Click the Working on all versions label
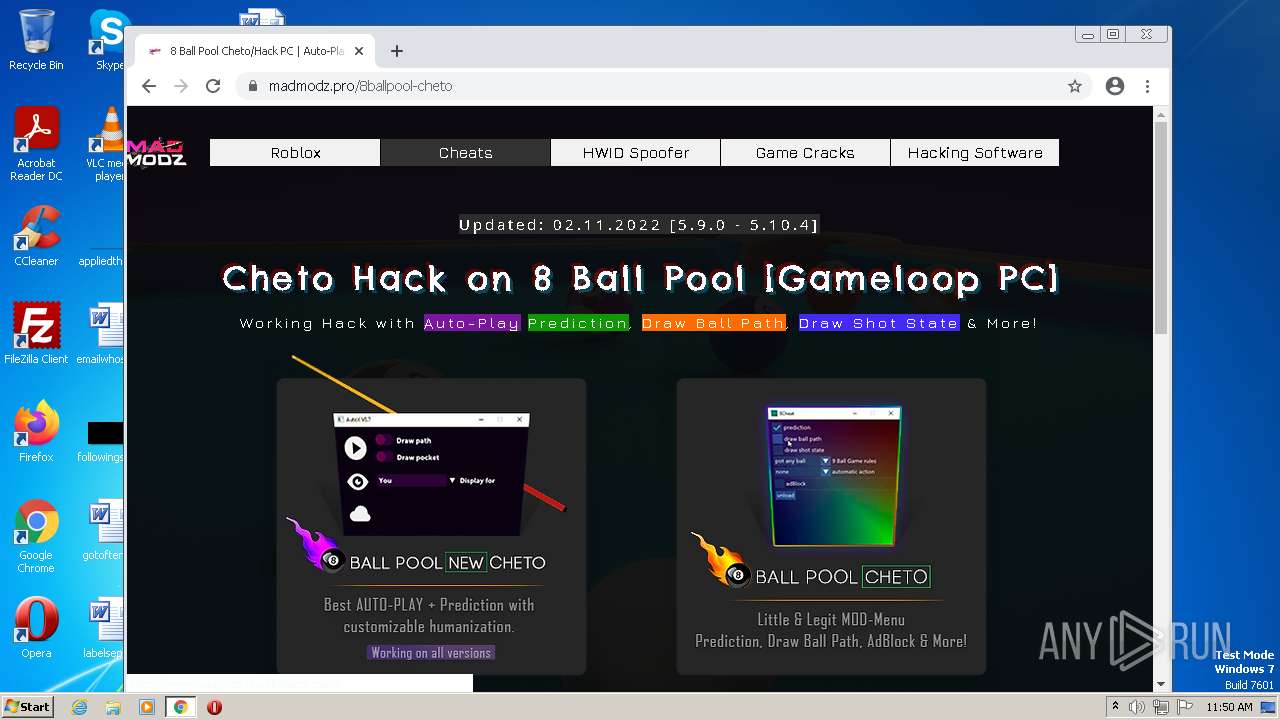 [x=431, y=652]
